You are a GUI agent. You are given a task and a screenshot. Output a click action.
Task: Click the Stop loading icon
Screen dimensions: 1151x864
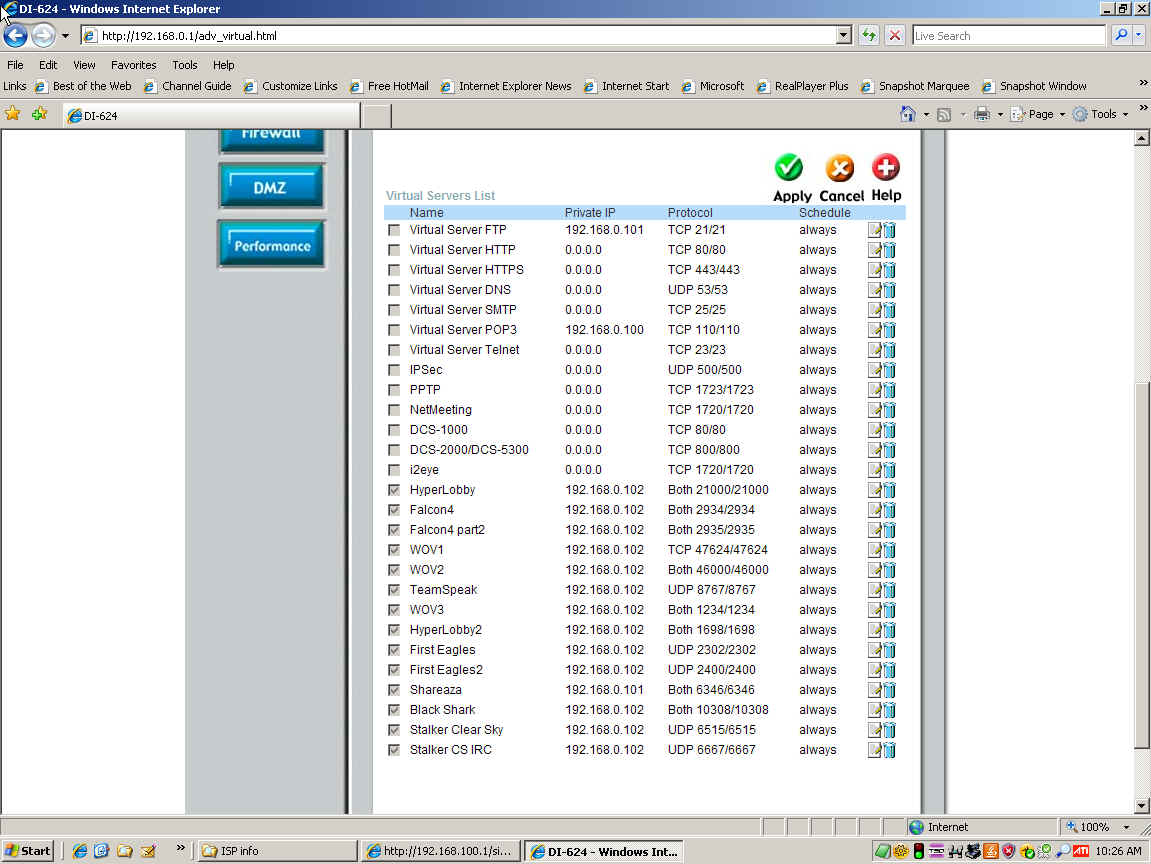click(895, 35)
